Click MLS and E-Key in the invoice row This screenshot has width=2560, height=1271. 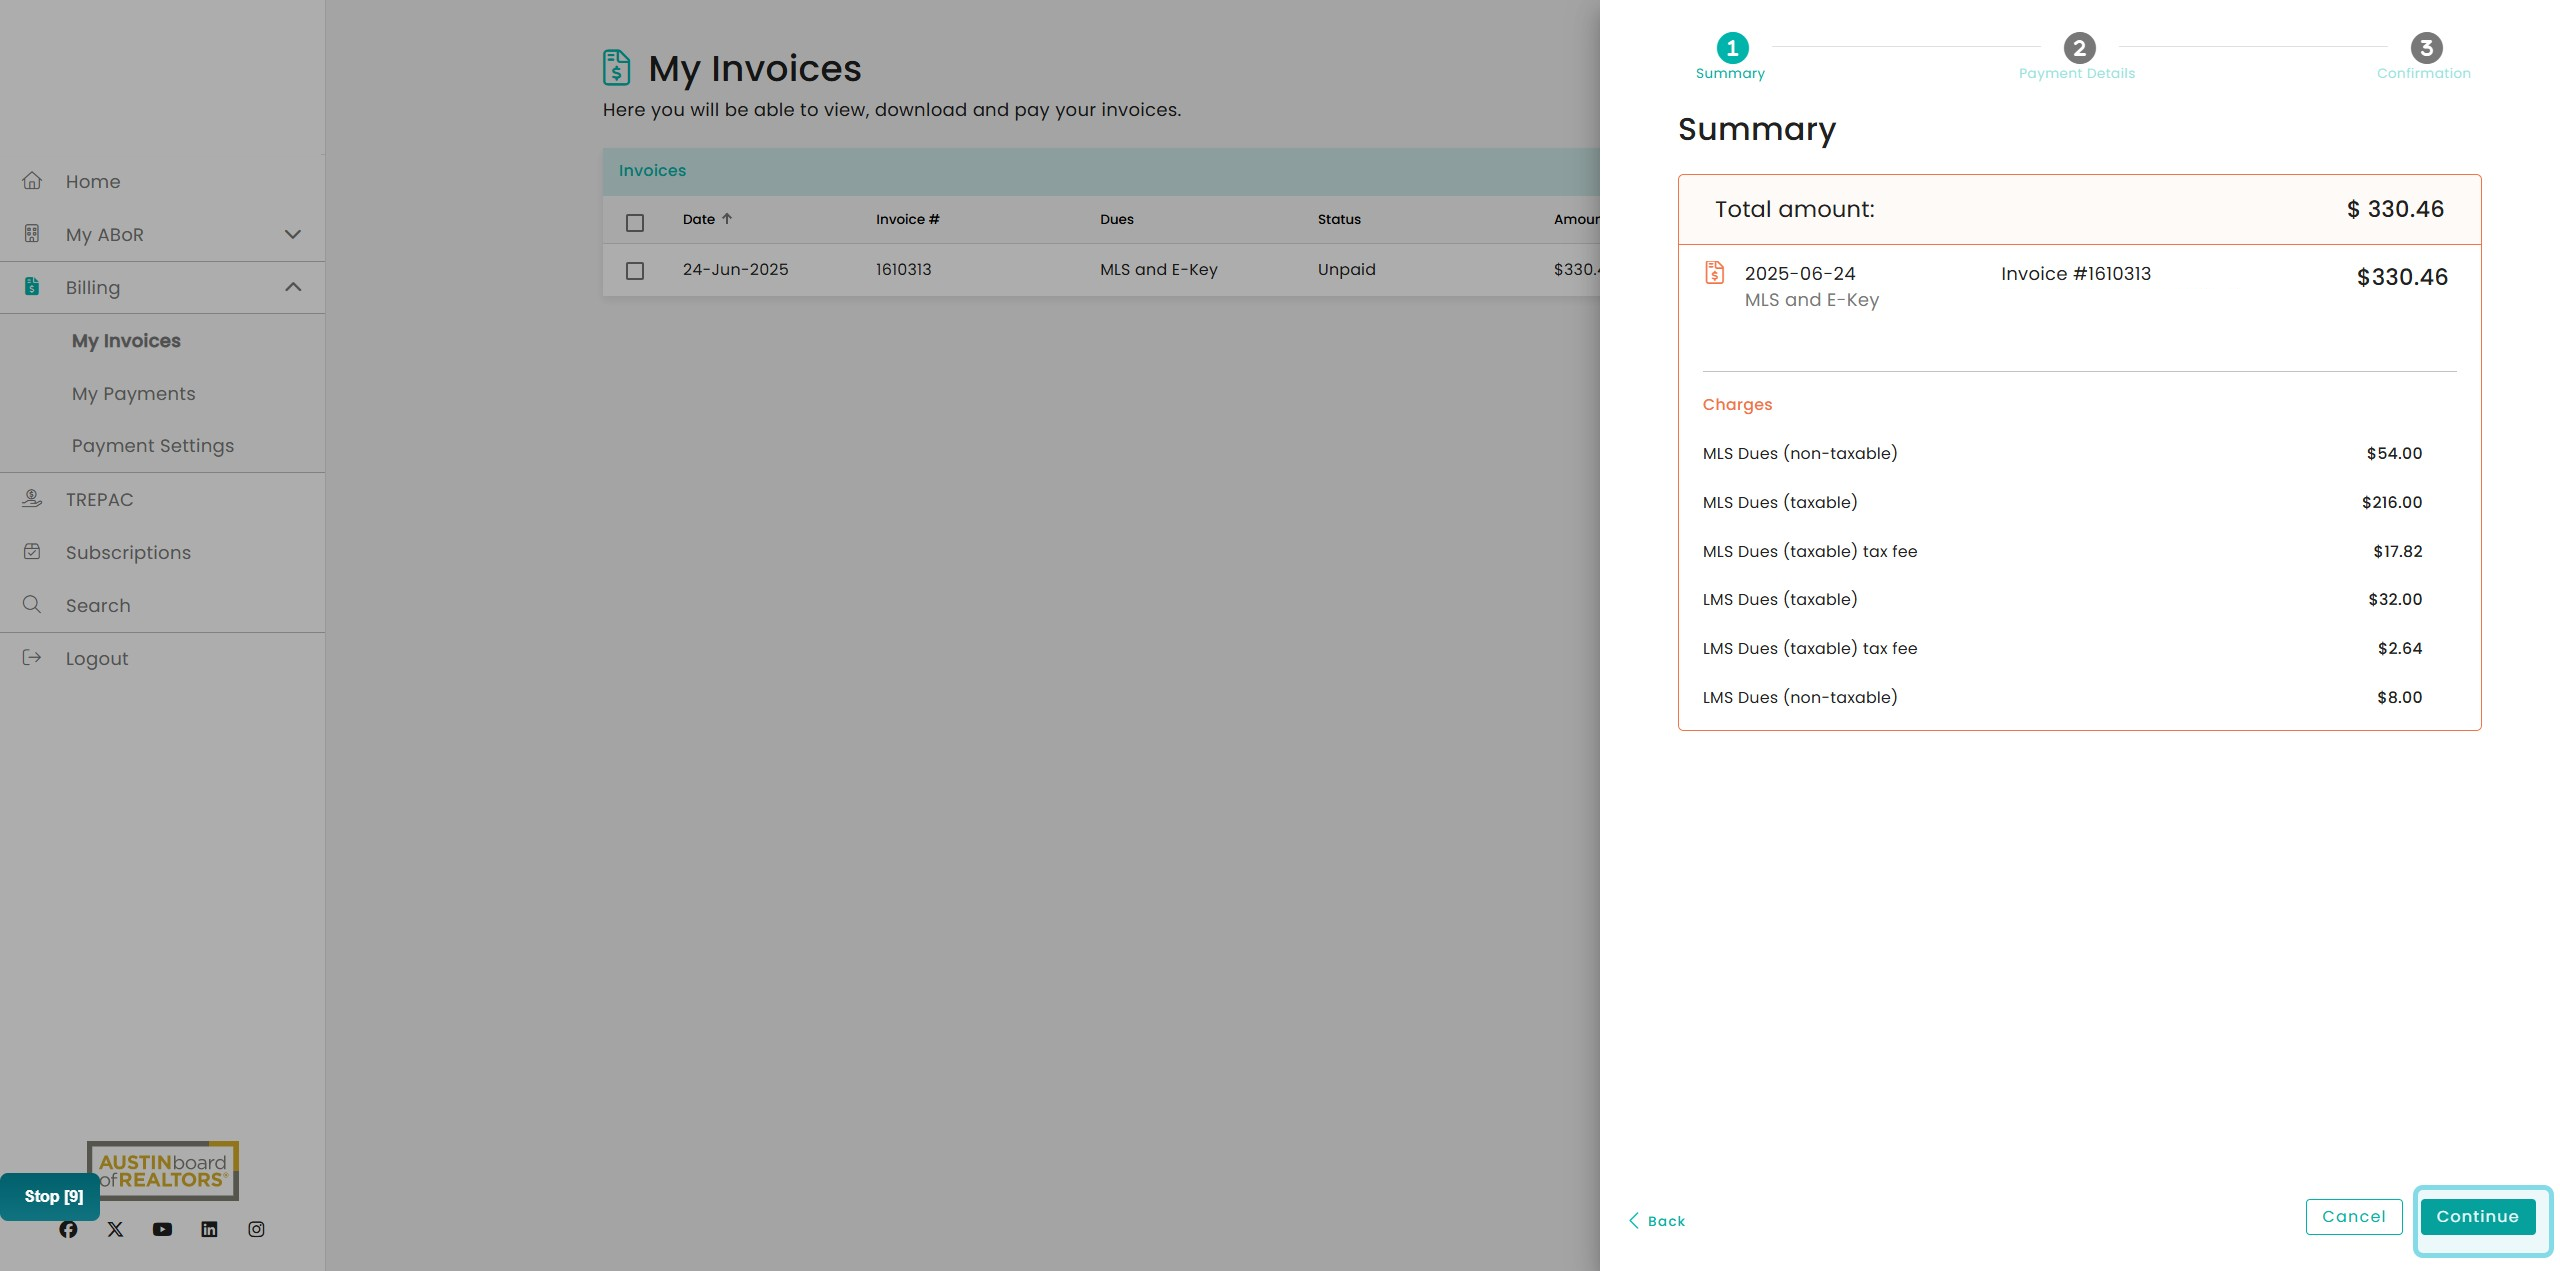click(1158, 269)
